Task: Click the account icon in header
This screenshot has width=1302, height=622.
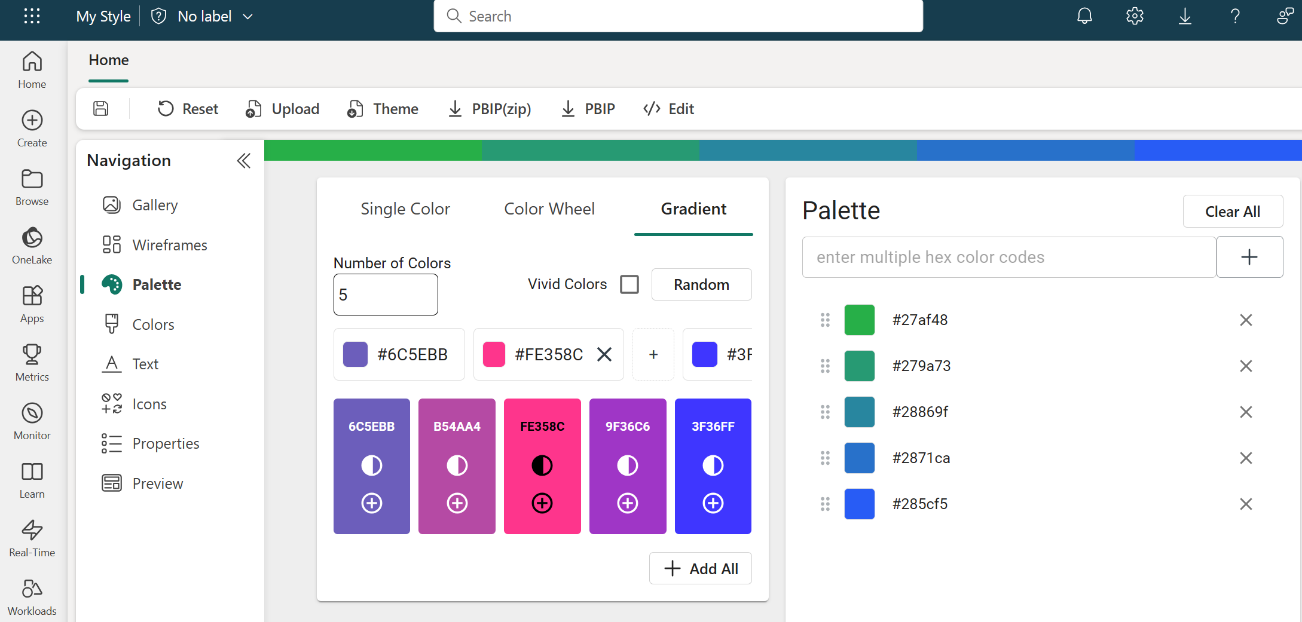Action: pyautogui.click(x=1285, y=16)
